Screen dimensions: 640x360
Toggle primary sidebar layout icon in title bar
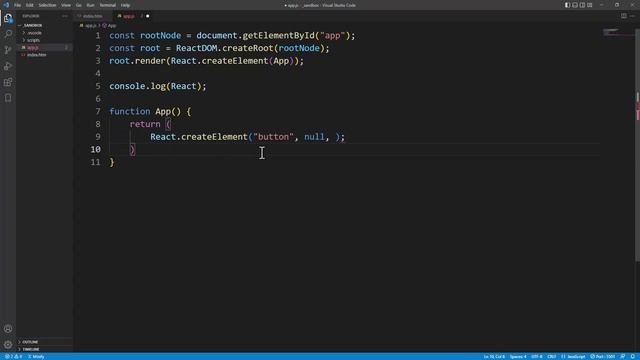(567, 5)
